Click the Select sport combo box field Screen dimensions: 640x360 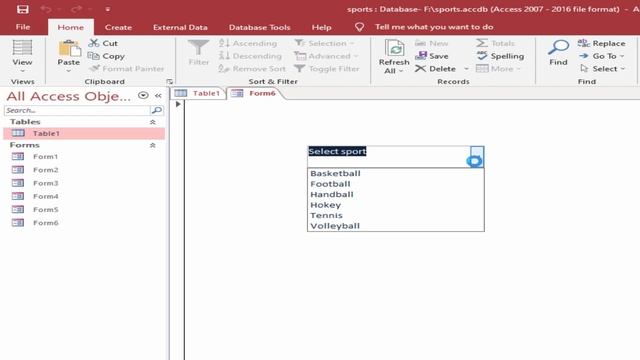(x=389, y=157)
